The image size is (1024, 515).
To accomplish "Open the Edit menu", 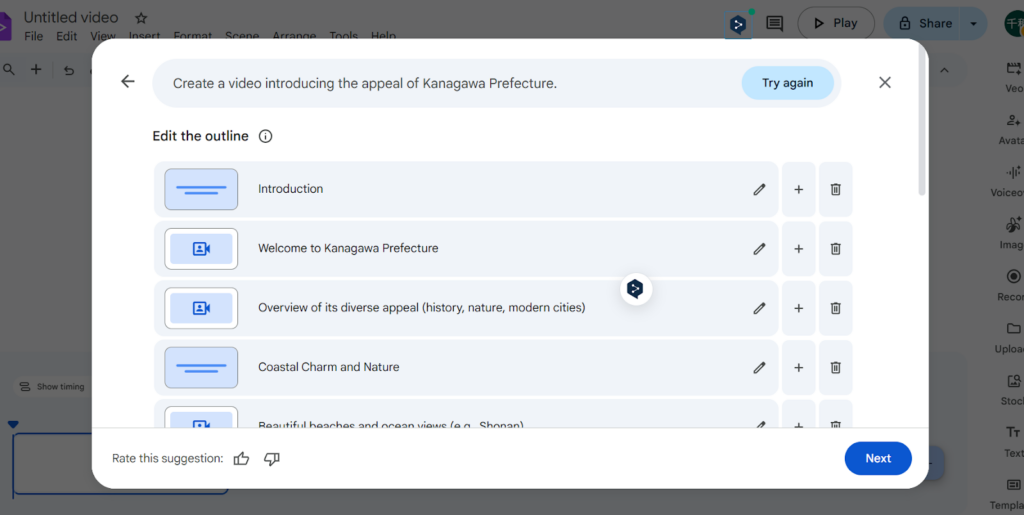I will (x=66, y=37).
